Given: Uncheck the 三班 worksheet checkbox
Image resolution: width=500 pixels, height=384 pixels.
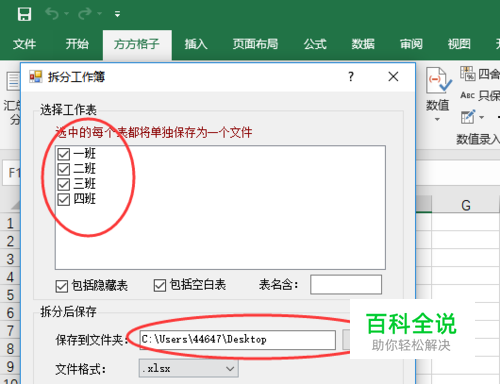Looking at the screenshot, I should point(63,184).
